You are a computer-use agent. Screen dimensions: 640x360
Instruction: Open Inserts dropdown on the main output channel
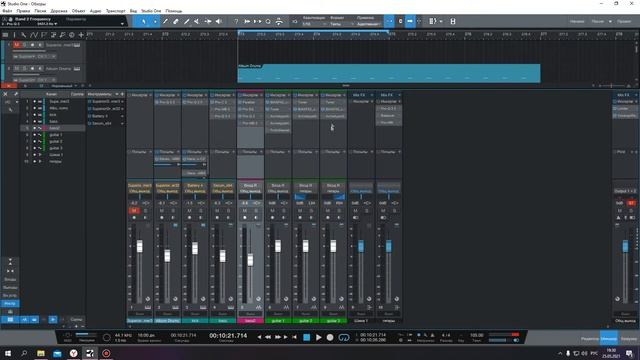point(636,102)
